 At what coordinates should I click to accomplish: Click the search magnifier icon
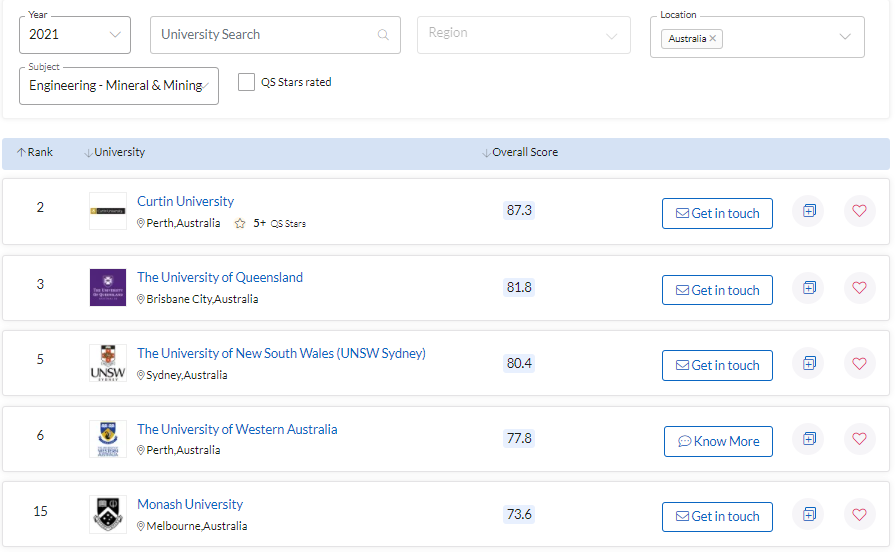pos(383,35)
